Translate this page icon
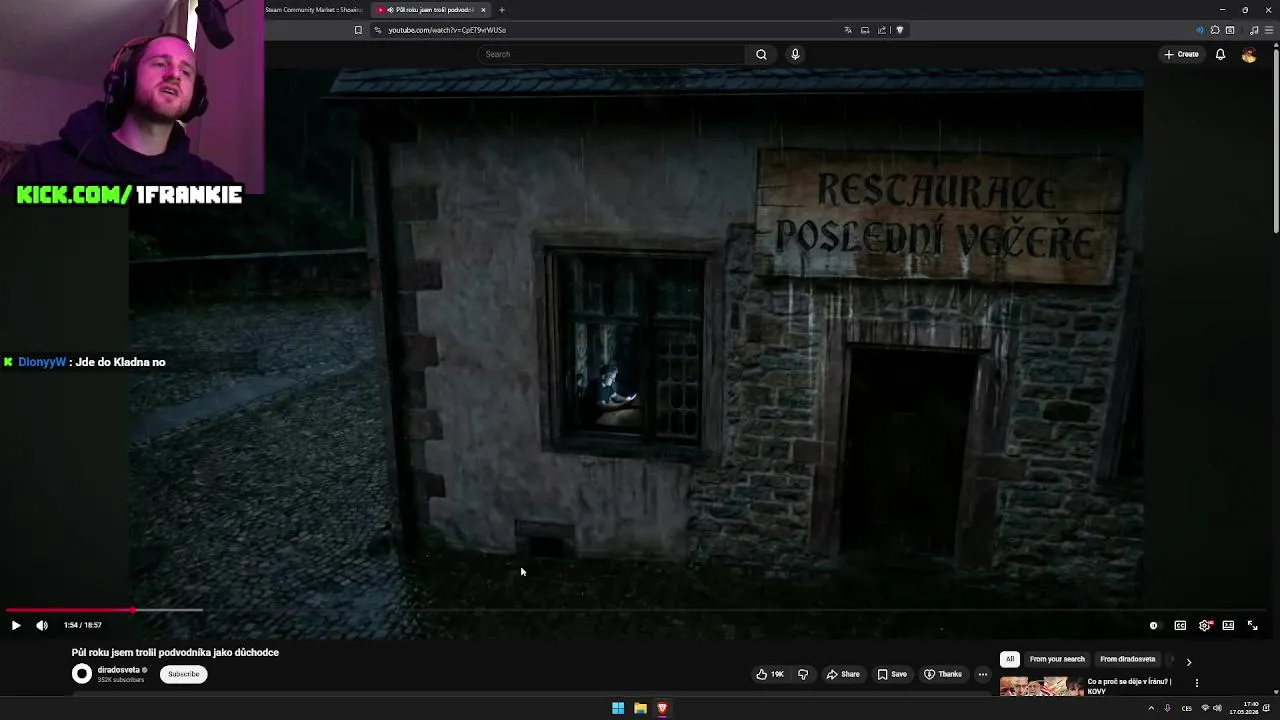Viewport: 1280px width, 720px height. (x=848, y=30)
